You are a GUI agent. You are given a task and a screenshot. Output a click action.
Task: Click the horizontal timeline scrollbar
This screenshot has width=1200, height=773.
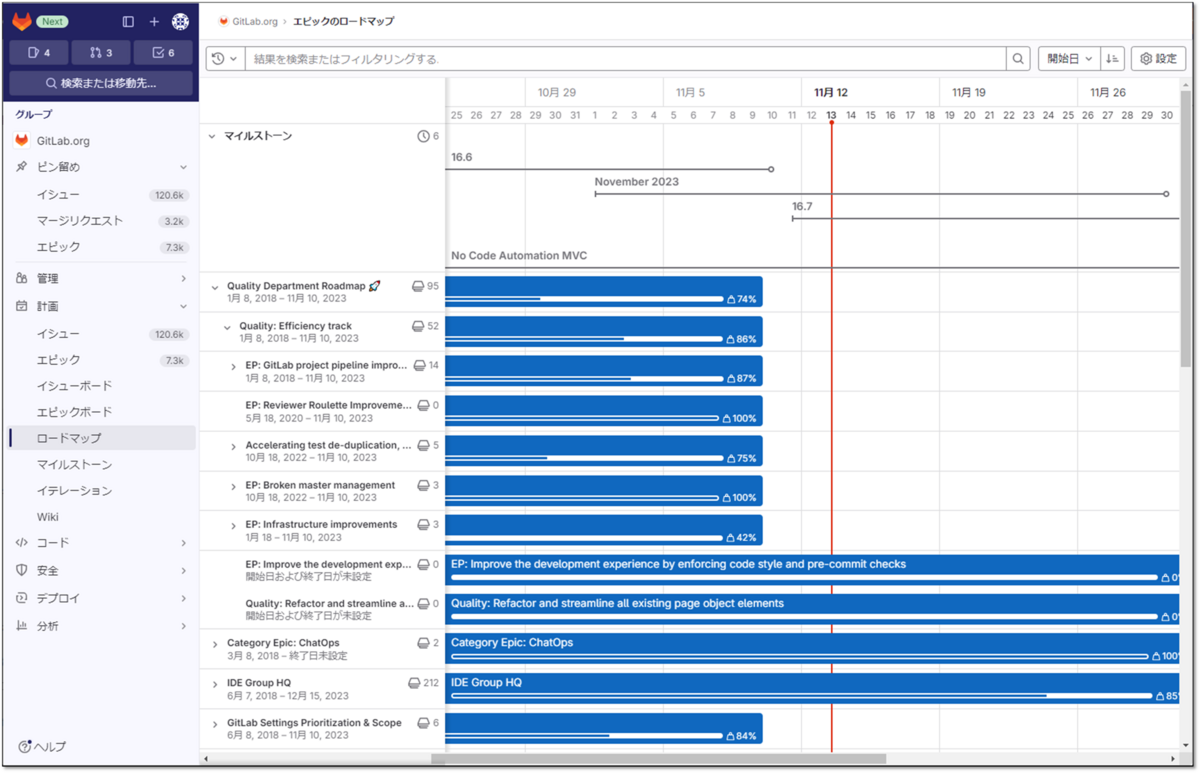coord(658,759)
